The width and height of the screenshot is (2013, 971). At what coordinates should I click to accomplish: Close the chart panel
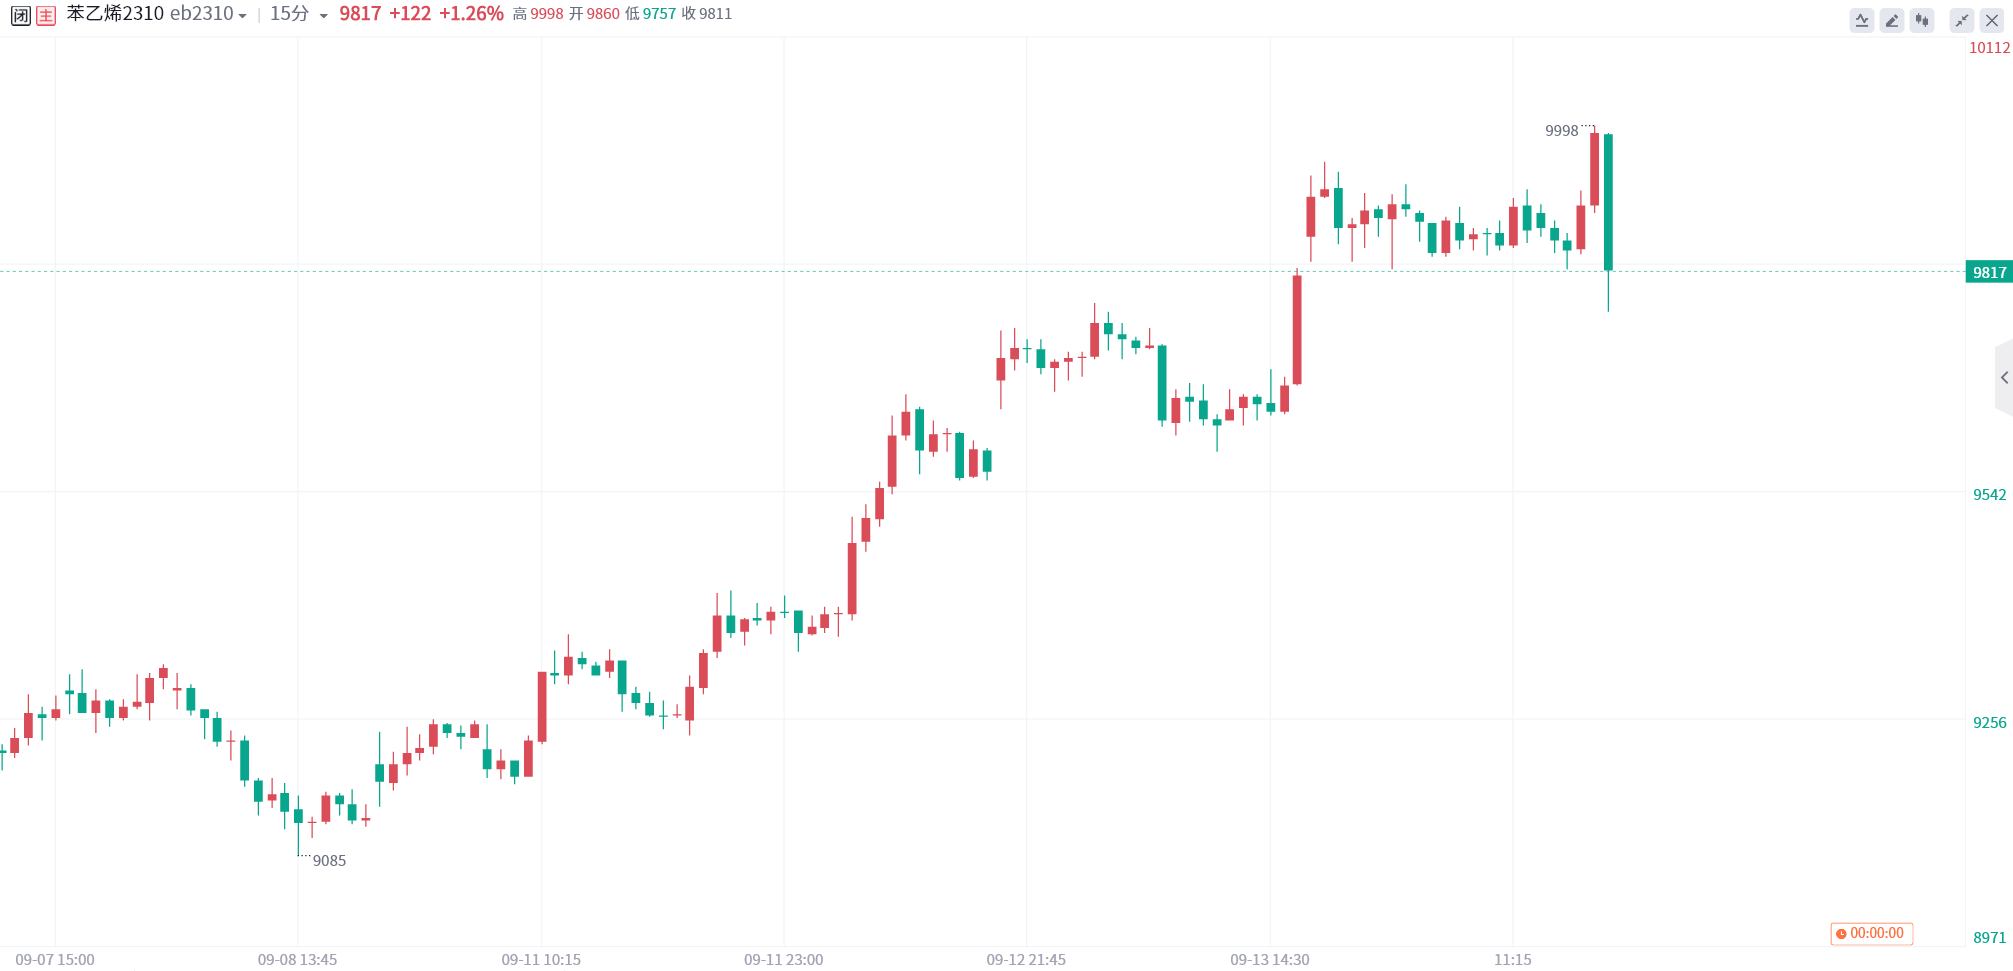(1992, 20)
